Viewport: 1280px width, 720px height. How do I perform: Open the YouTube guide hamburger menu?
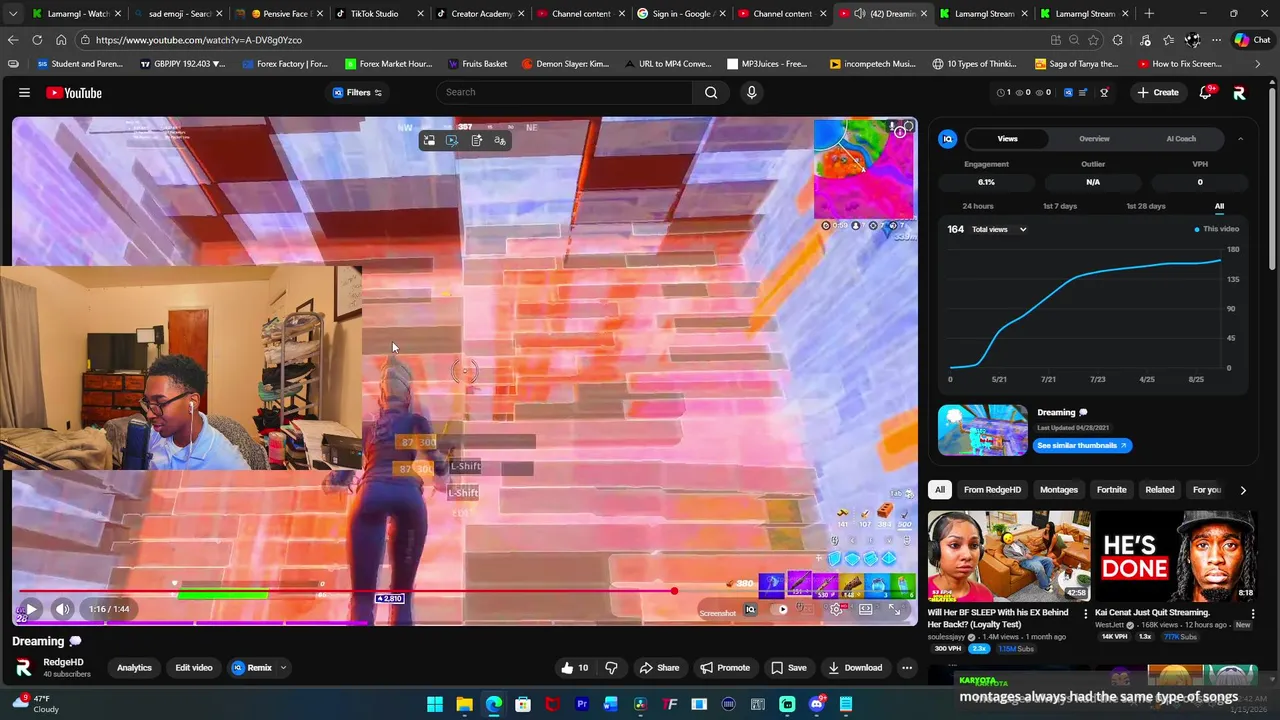pyautogui.click(x=24, y=92)
